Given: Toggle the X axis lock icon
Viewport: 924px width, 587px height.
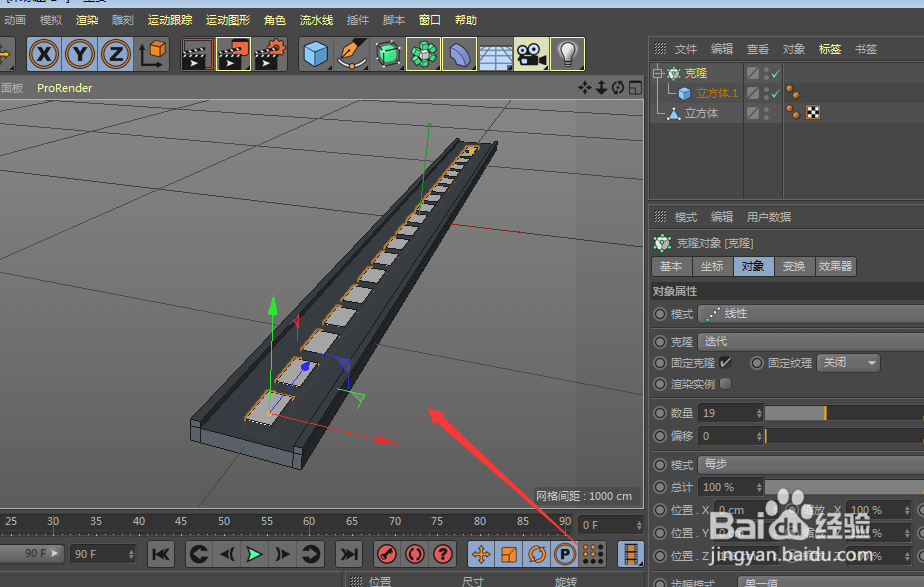Looking at the screenshot, I should (x=42, y=54).
